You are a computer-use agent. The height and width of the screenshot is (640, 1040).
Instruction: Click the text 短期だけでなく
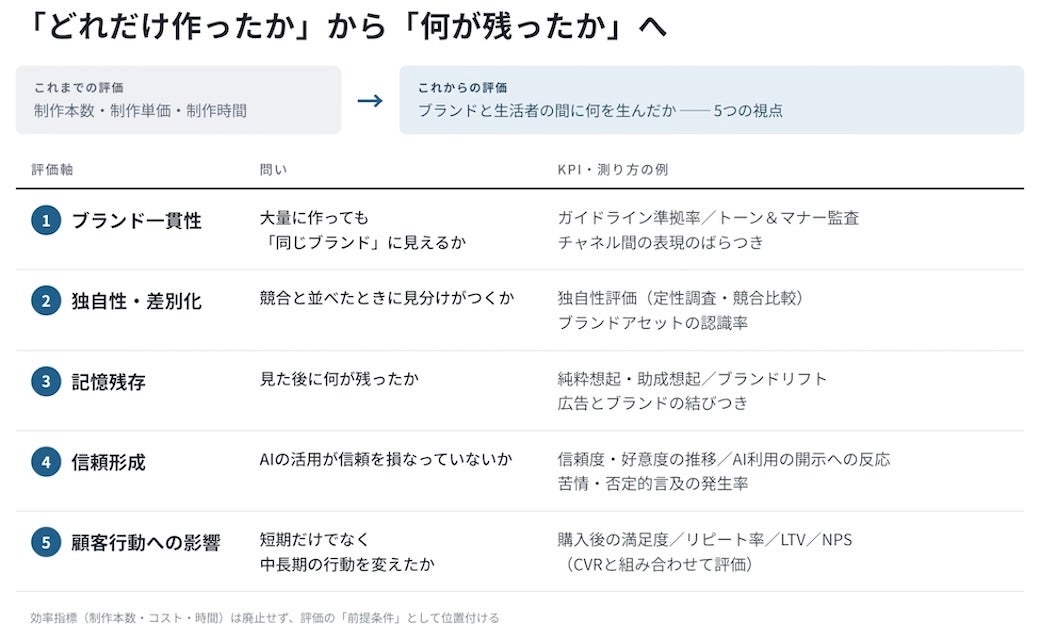(x=314, y=539)
